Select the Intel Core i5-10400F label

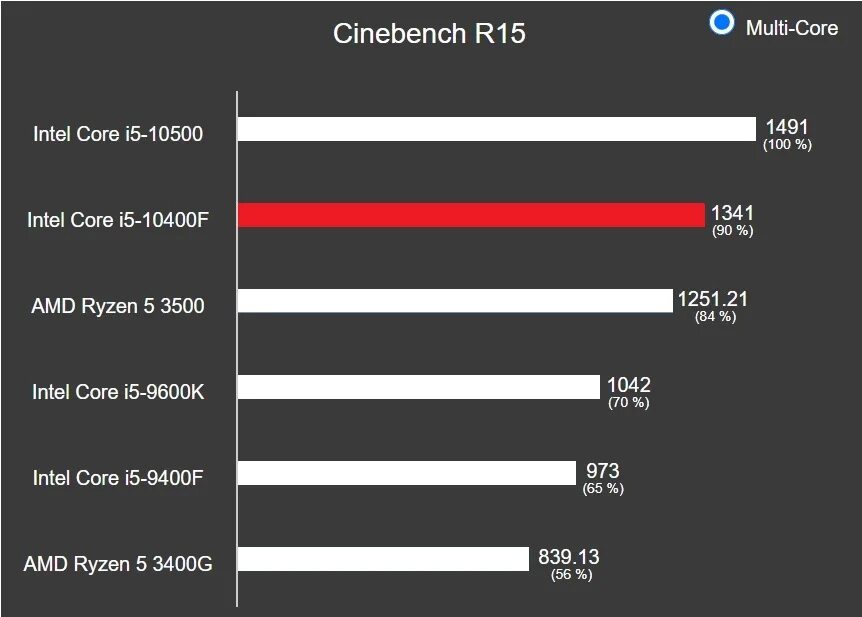pos(118,220)
